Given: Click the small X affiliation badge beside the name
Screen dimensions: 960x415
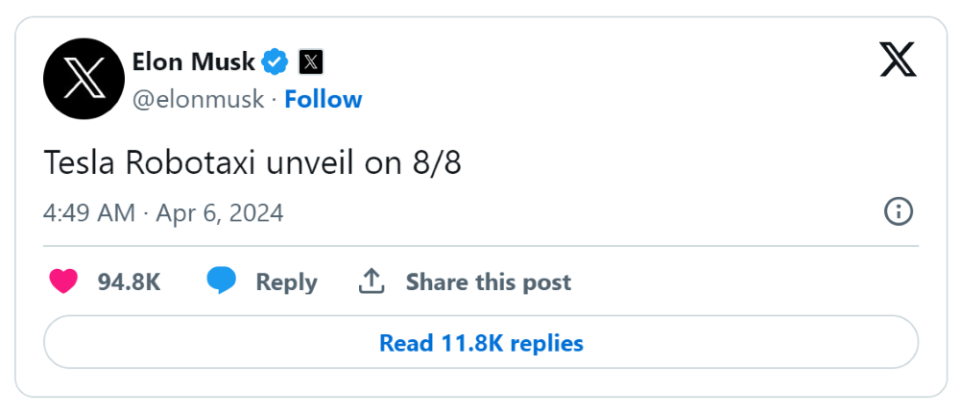Looking at the screenshot, I should 311,62.
